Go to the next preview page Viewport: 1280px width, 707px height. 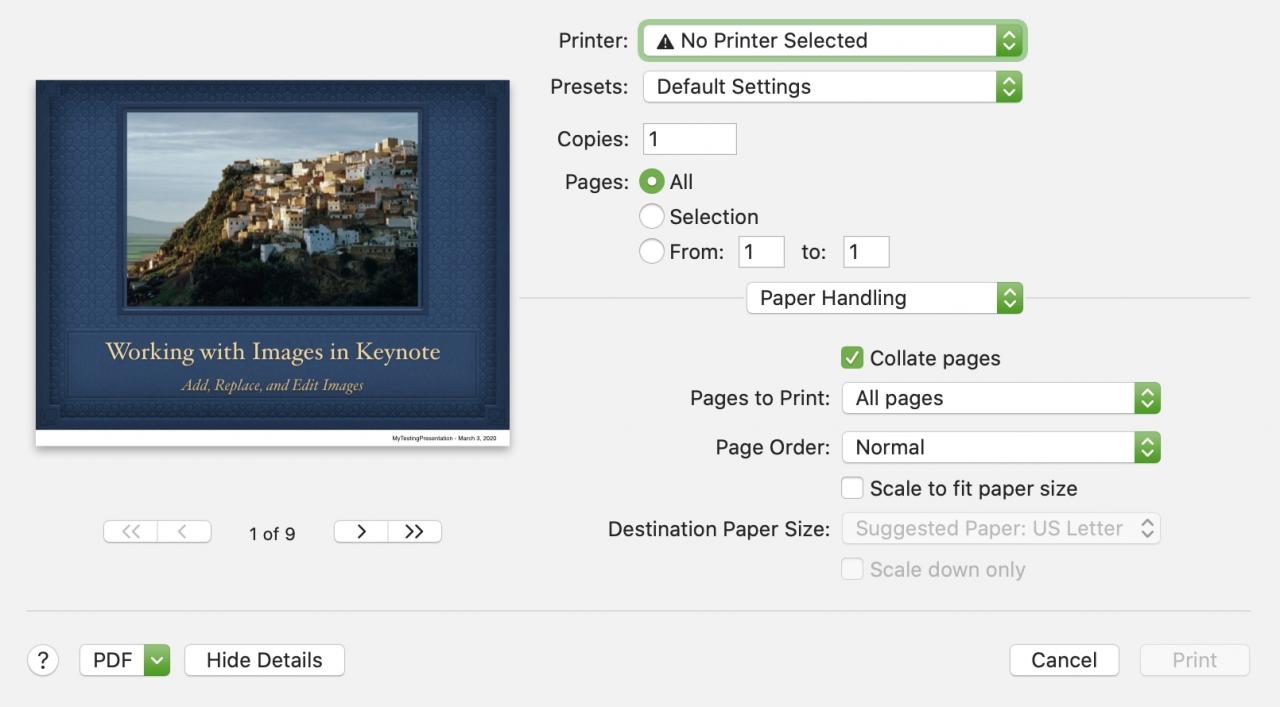[x=361, y=532]
